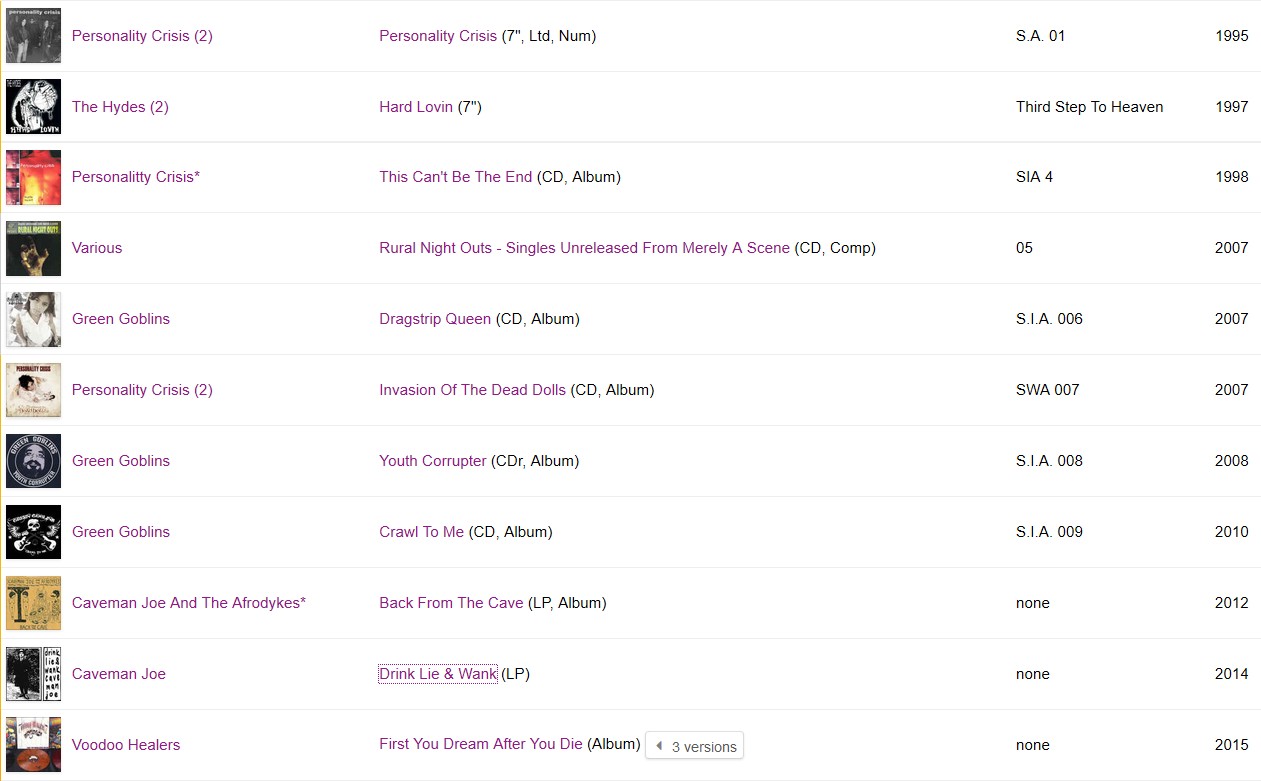Open the Hard Lovin release page

click(415, 106)
